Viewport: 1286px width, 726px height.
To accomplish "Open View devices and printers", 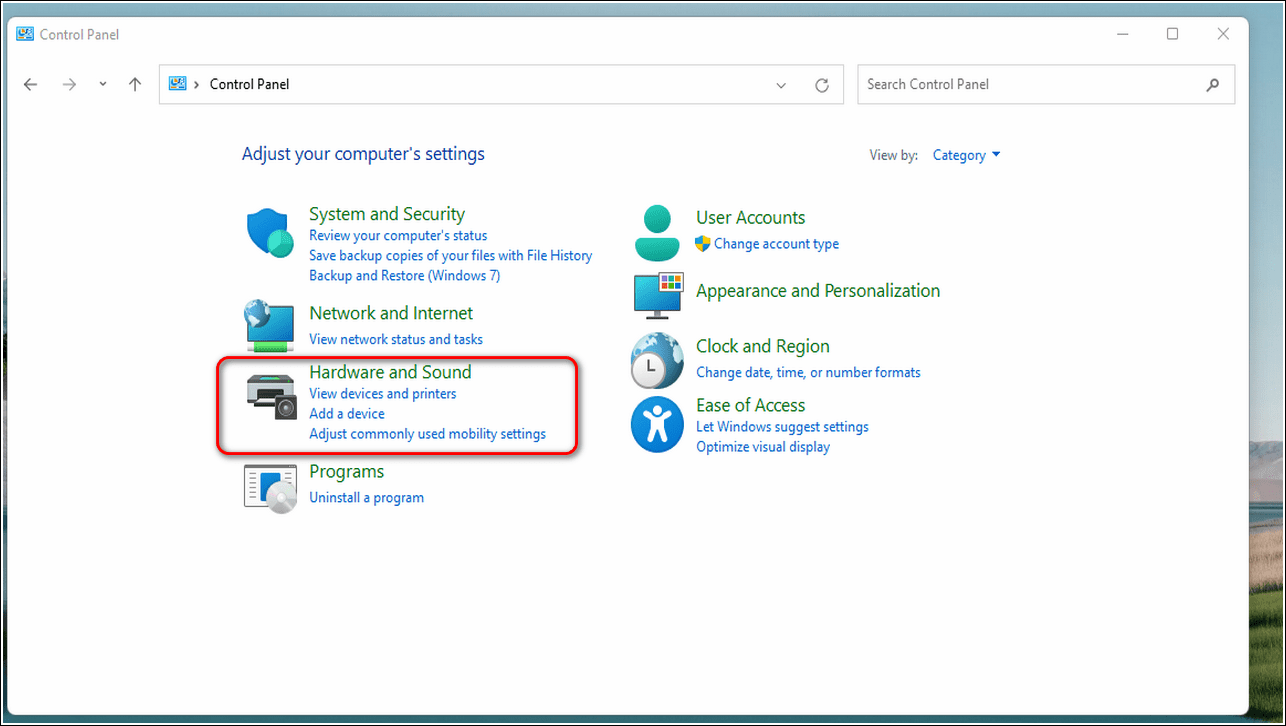I will coord(382,393).
